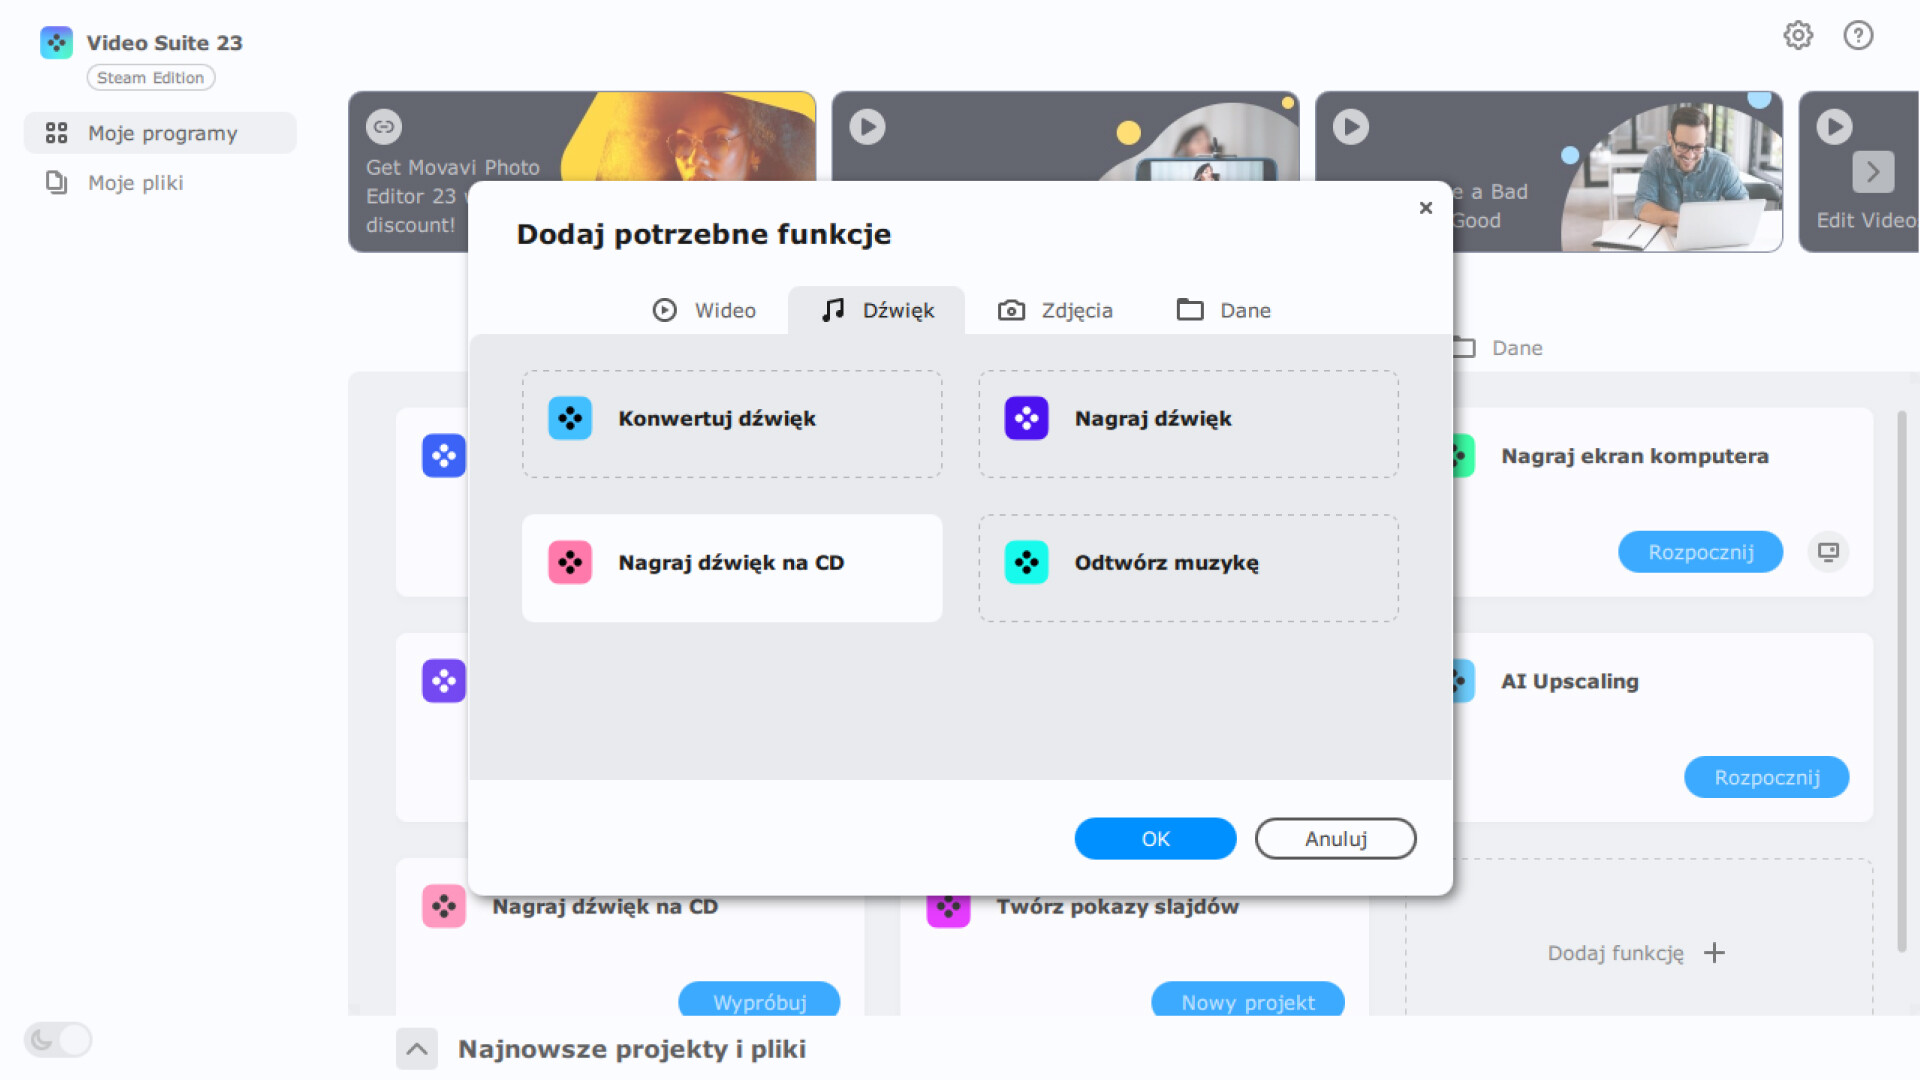This screenshot has height=1080, width=1920.
Task: Click the Video Suite 23 logo
Action: click(x=56, y=43)
